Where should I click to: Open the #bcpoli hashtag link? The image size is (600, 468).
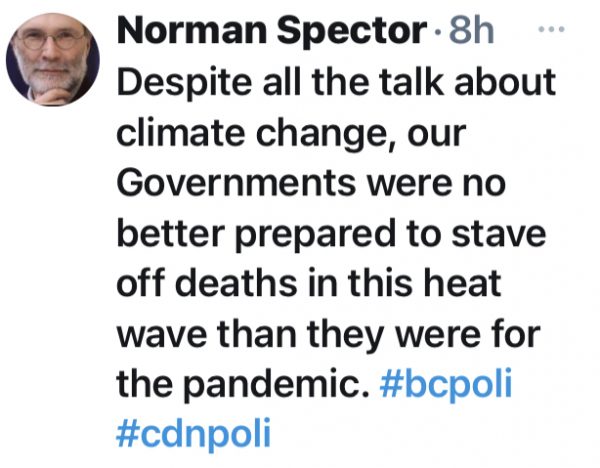tap(445, 386)
